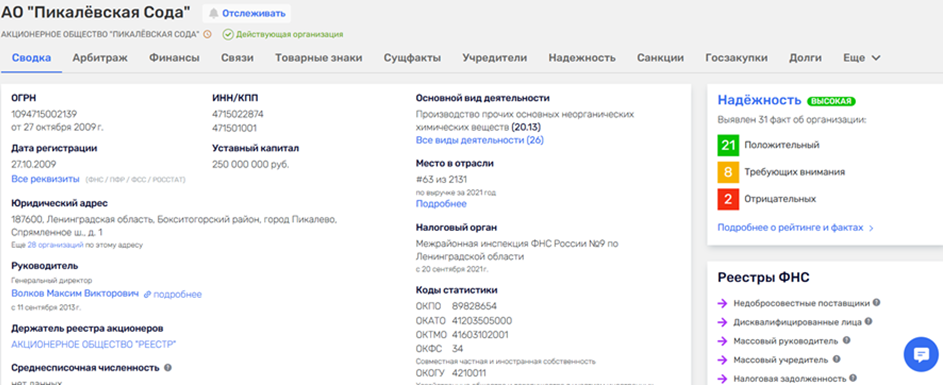
Task: Switch to the Арбитраж tab
Action: [x=100, y=58]
